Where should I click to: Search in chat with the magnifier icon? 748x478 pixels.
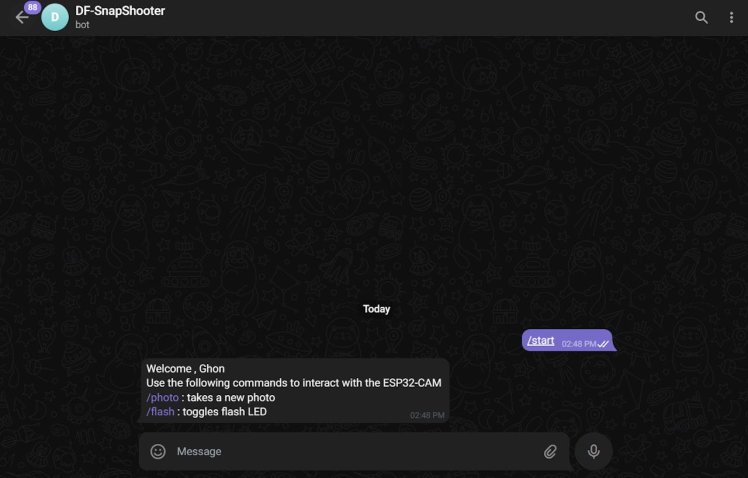(x=701, y=18)
